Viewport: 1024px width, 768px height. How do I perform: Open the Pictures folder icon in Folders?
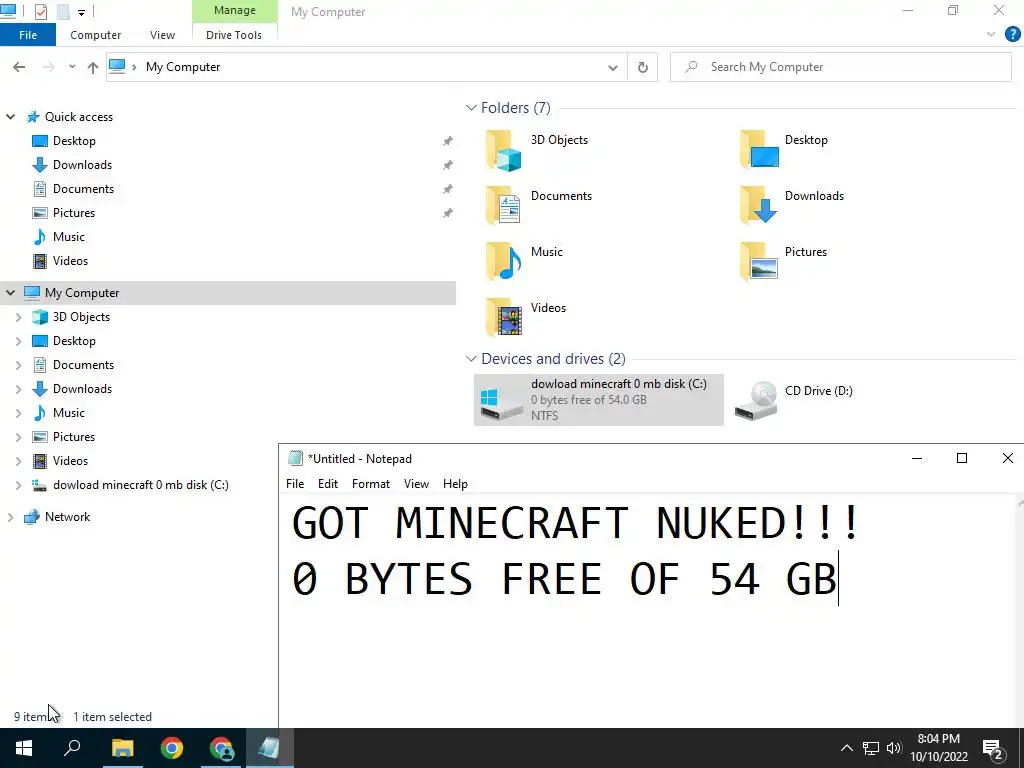click(759, 261)
